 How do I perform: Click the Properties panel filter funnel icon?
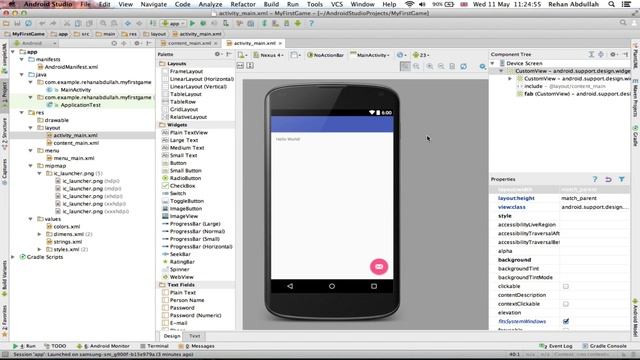[x=622, y=179]
